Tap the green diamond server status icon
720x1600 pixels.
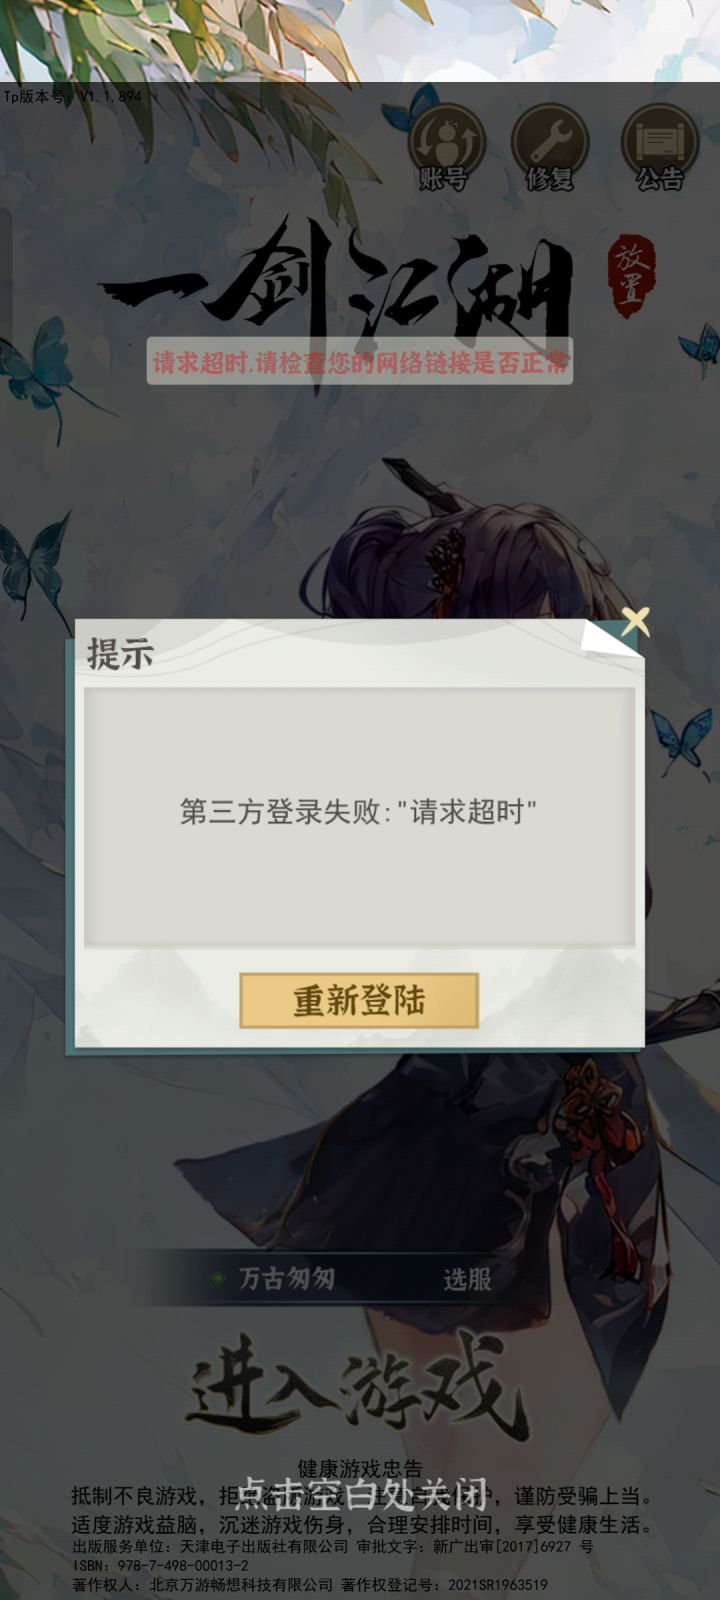coord(218,1278)
